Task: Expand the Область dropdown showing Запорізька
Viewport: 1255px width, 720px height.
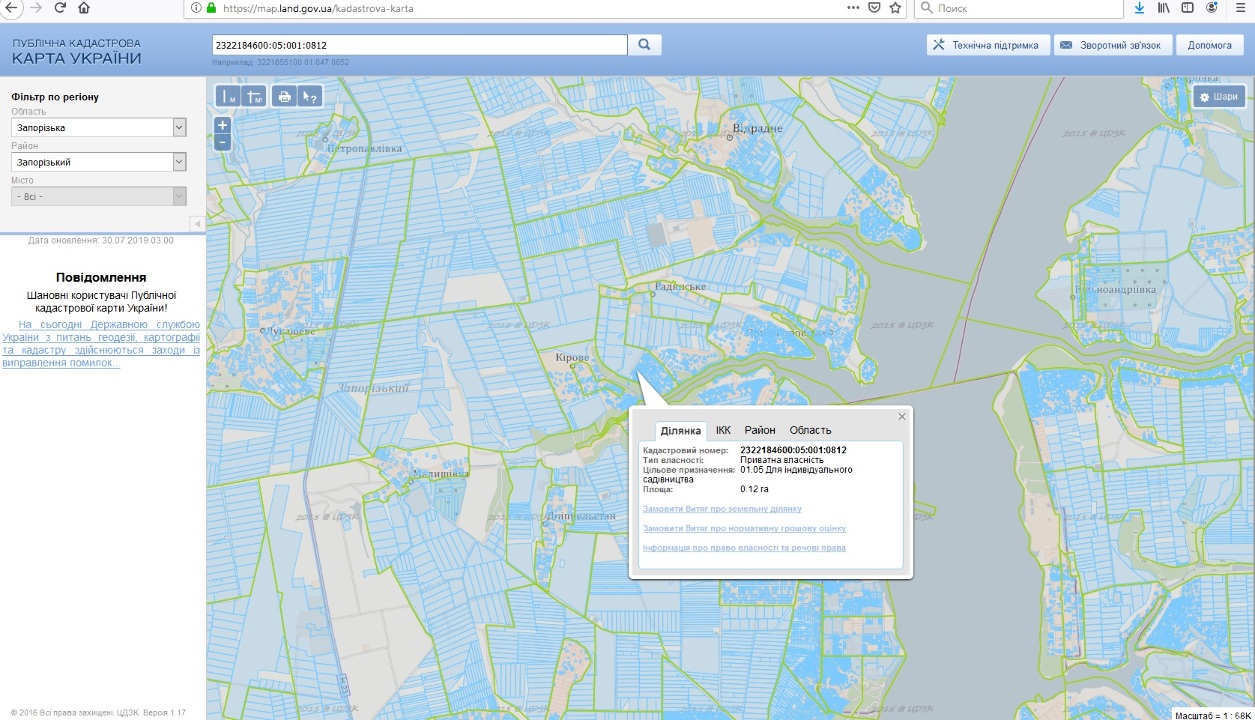Action: tap(99, 128)
